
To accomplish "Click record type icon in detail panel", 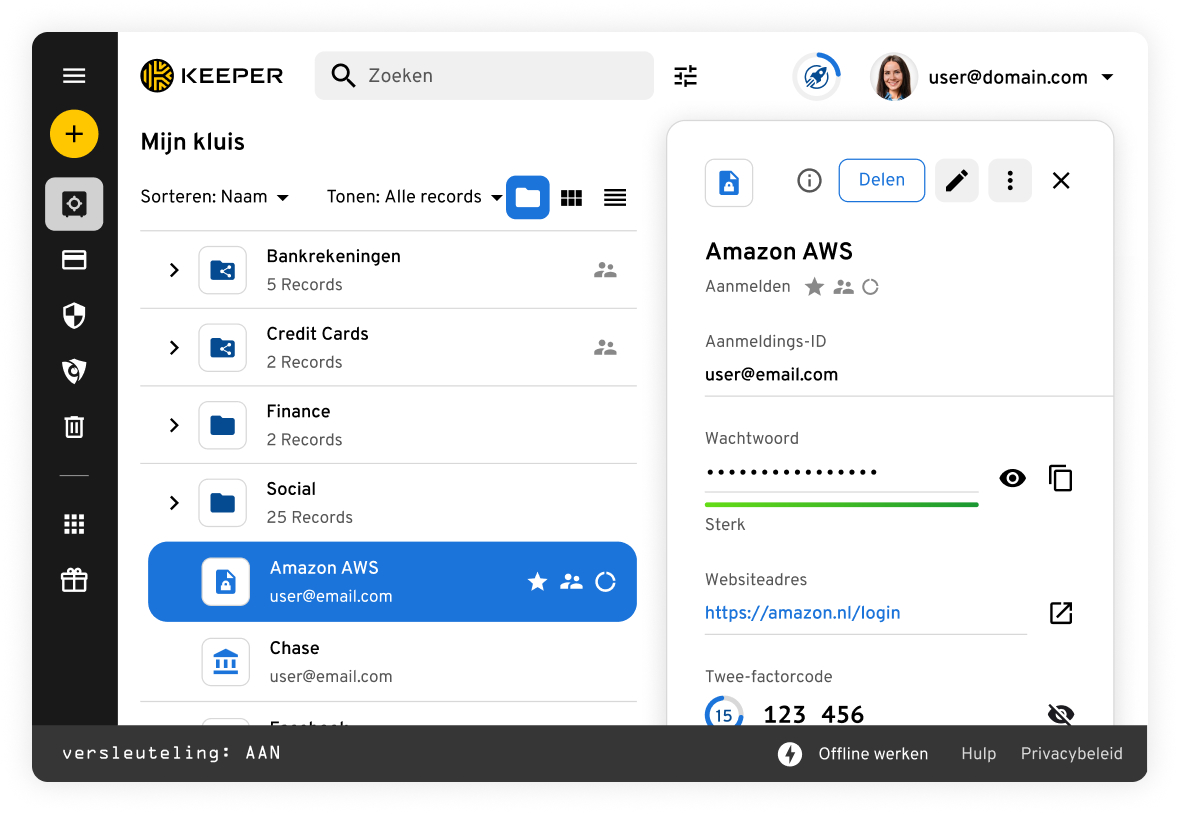I will click(x=728, y=183).
